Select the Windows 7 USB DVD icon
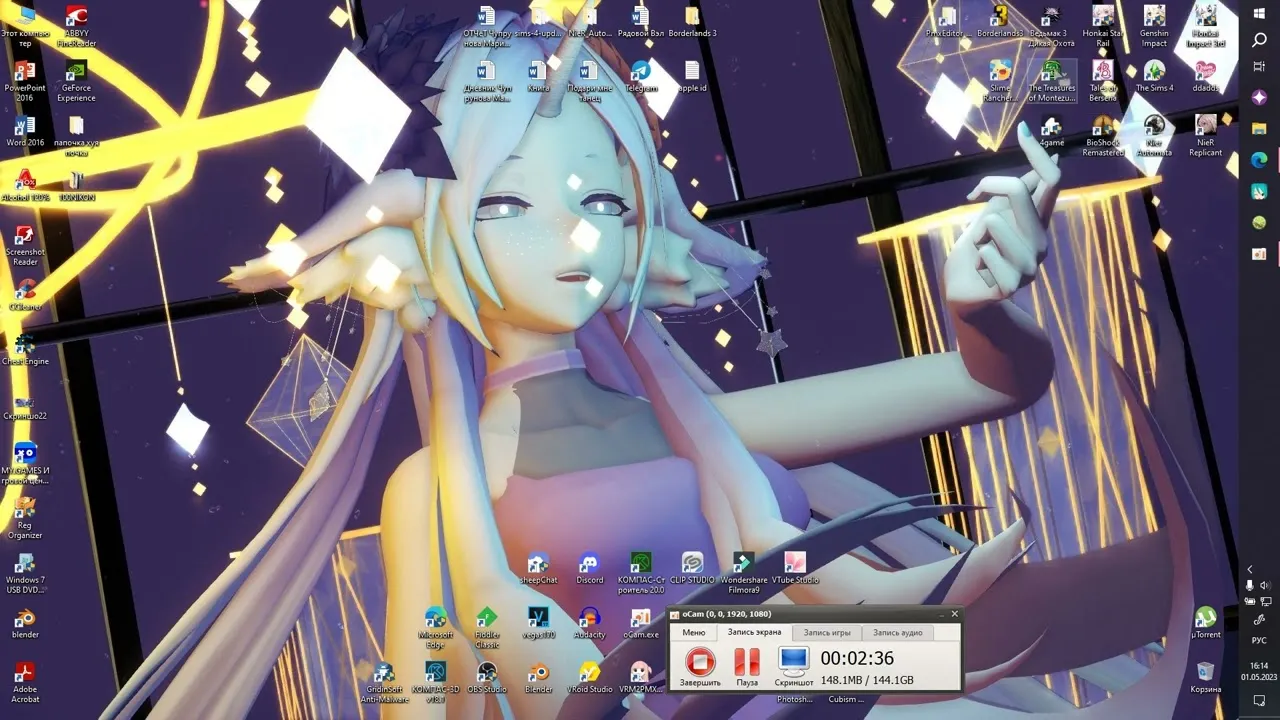Screen dimensions: 1280x720 [25, 574]
